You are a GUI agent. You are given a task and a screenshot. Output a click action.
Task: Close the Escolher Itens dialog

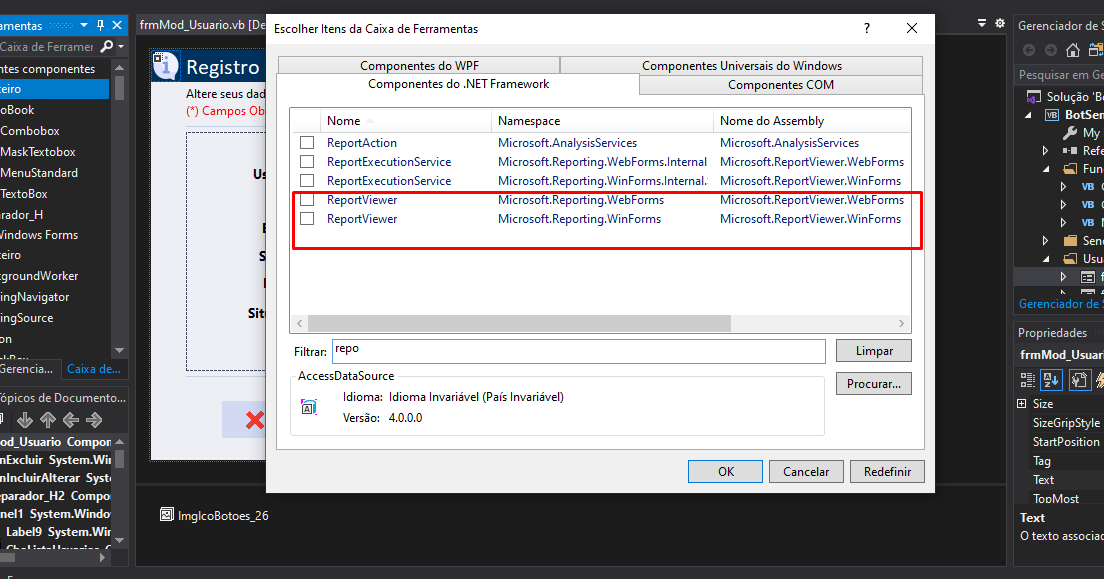point(912,28)
